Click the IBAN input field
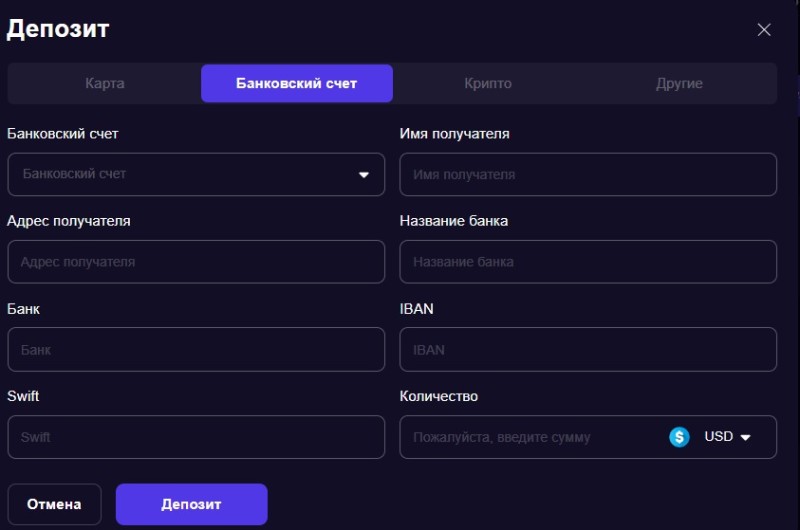The width and height of the screenshot is (800, 530). pos(588,350)
